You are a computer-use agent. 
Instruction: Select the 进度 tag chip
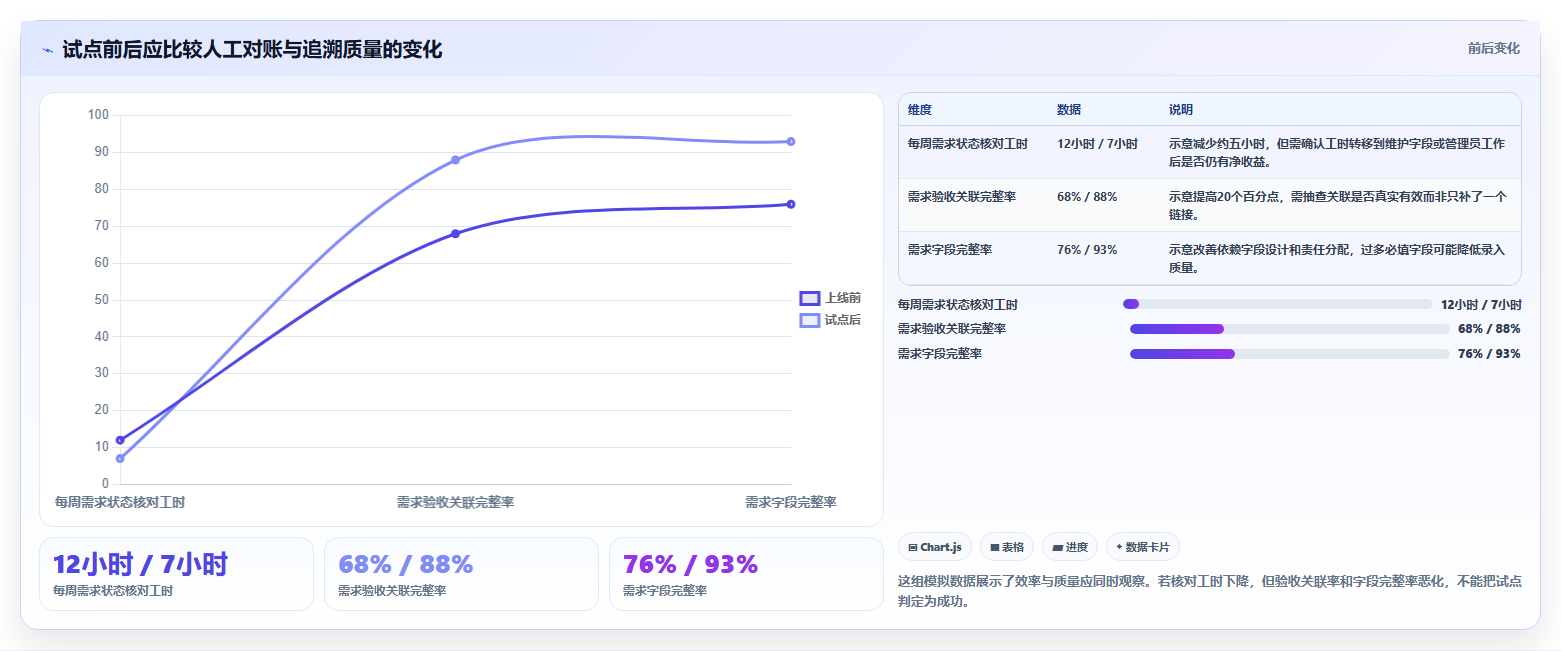pyautogui.click(x=1070, y=547)
